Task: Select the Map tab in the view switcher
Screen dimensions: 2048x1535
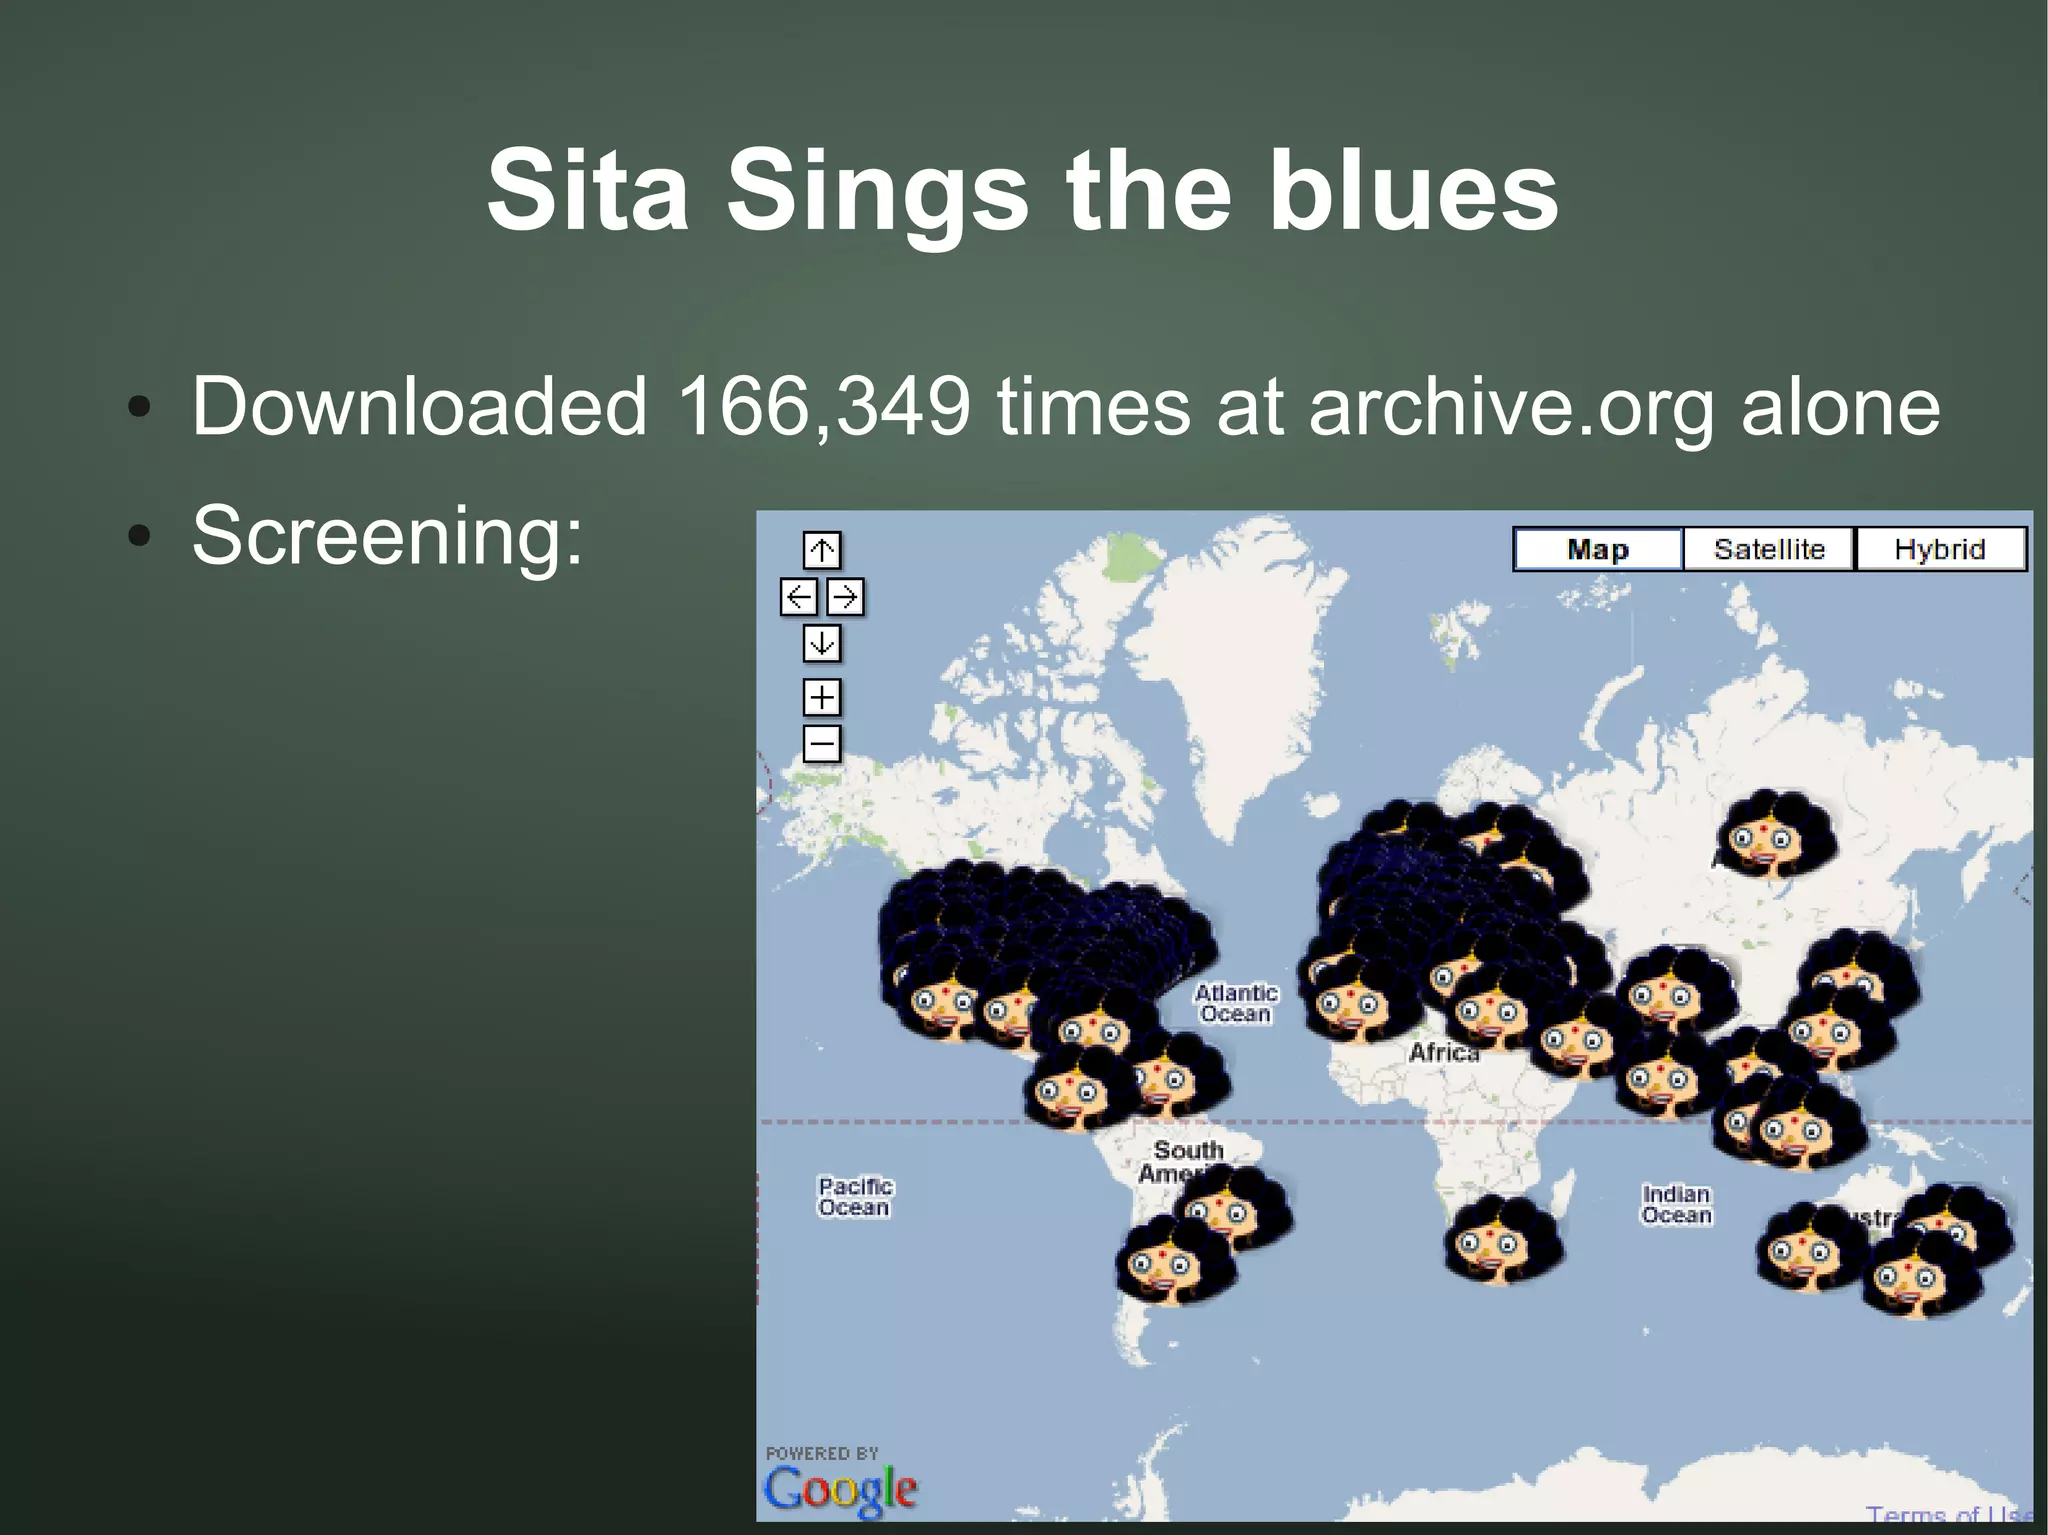Action: 1597,548
